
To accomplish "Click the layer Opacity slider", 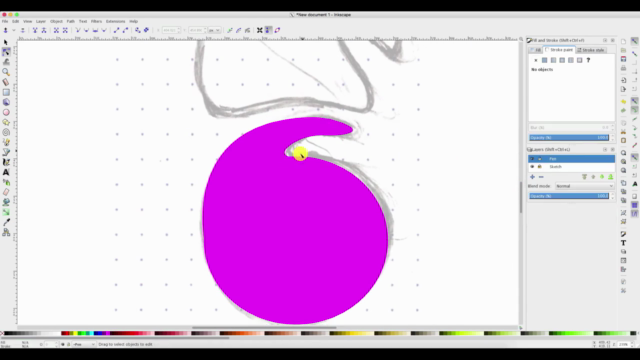I will click(x=569, y=196).
